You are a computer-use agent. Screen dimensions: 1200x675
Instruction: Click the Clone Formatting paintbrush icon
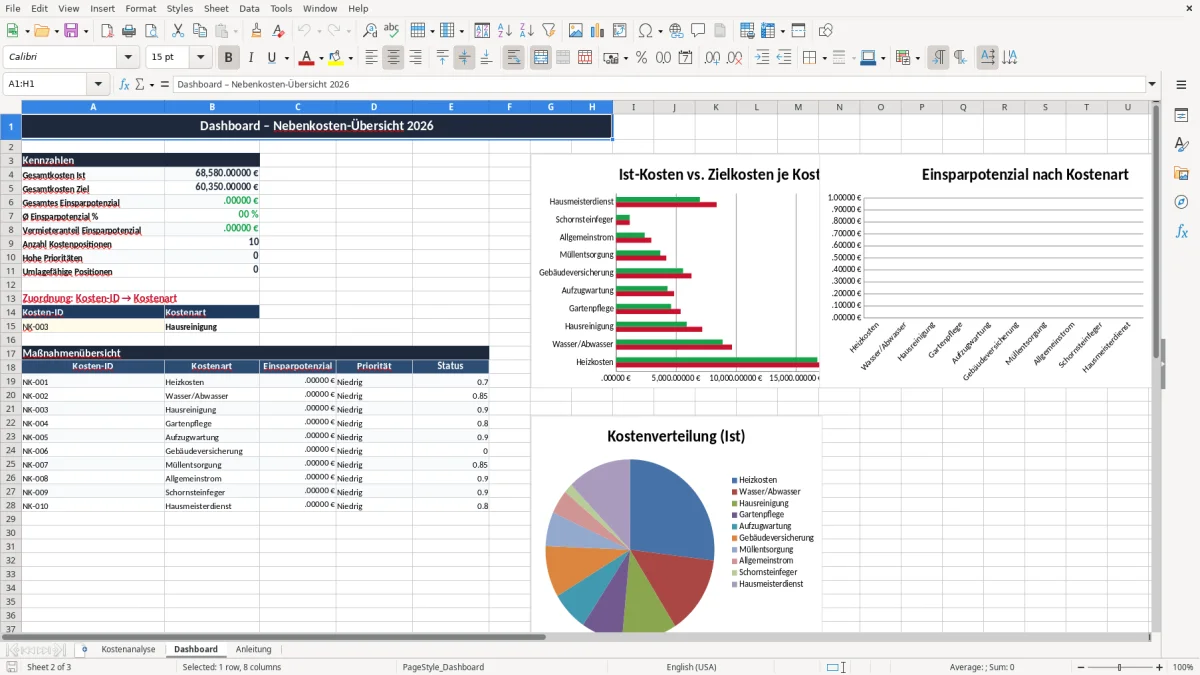256,31
